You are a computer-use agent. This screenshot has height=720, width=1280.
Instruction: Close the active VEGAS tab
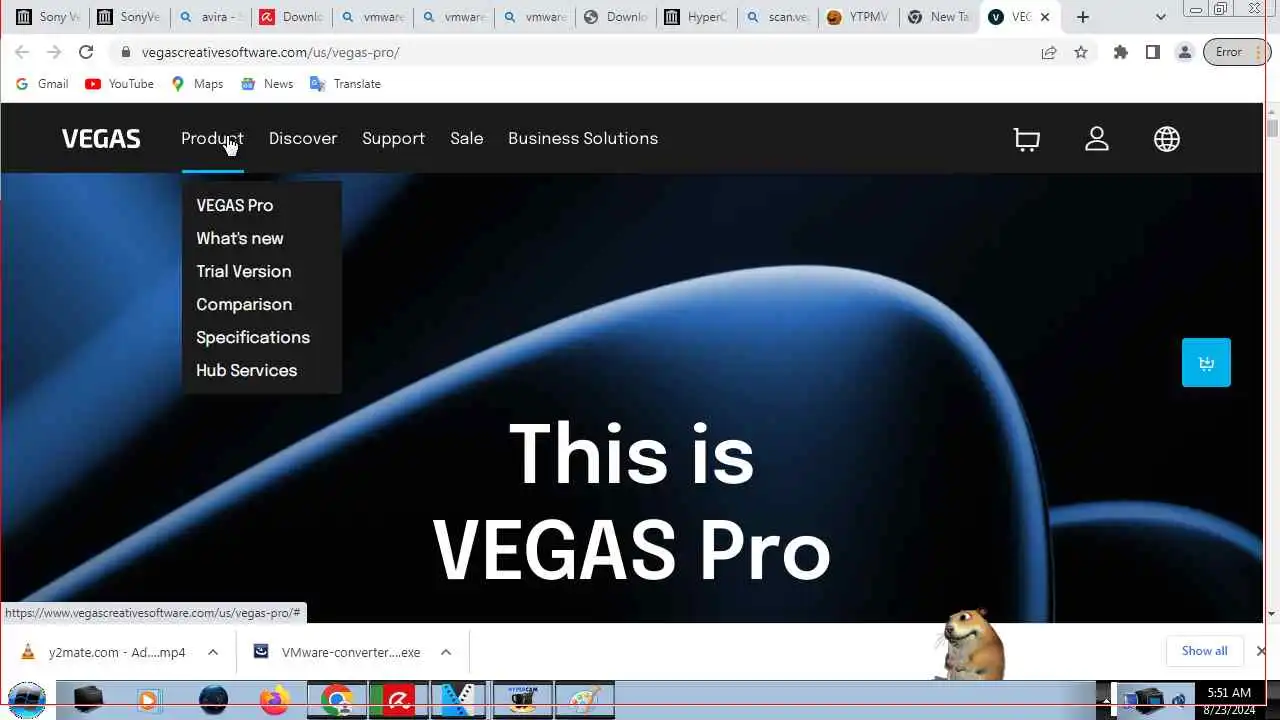[1044, 17]
